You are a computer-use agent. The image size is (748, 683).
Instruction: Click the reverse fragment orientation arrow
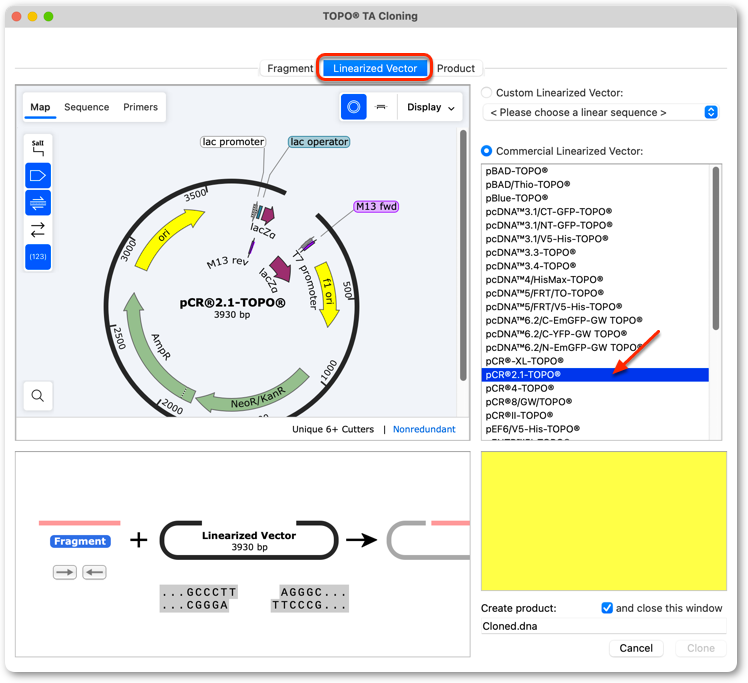coord(94,572)
